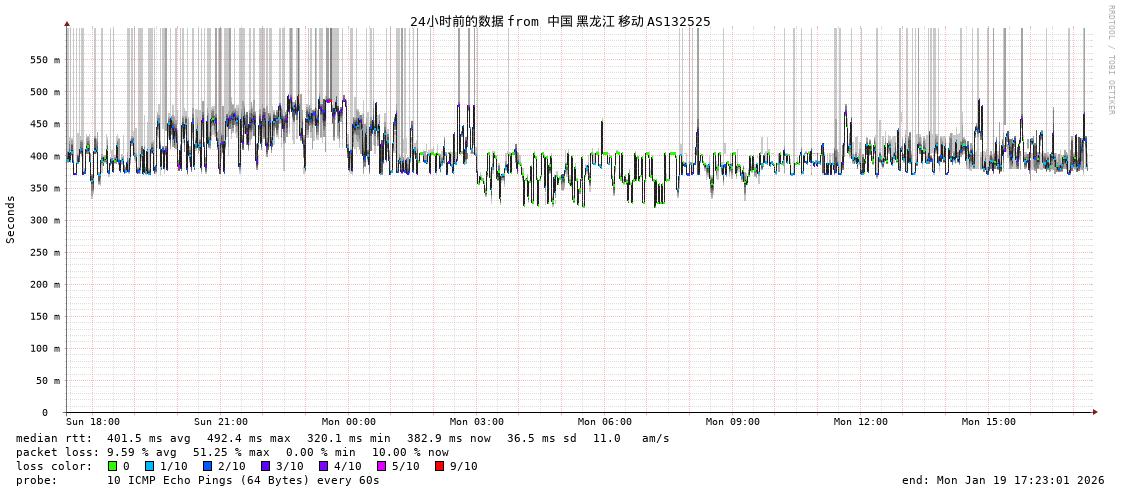Screen dimensions: 1121x494
Task: Click the graph title mentioning AS132525
Action: (x=560, y=21)
